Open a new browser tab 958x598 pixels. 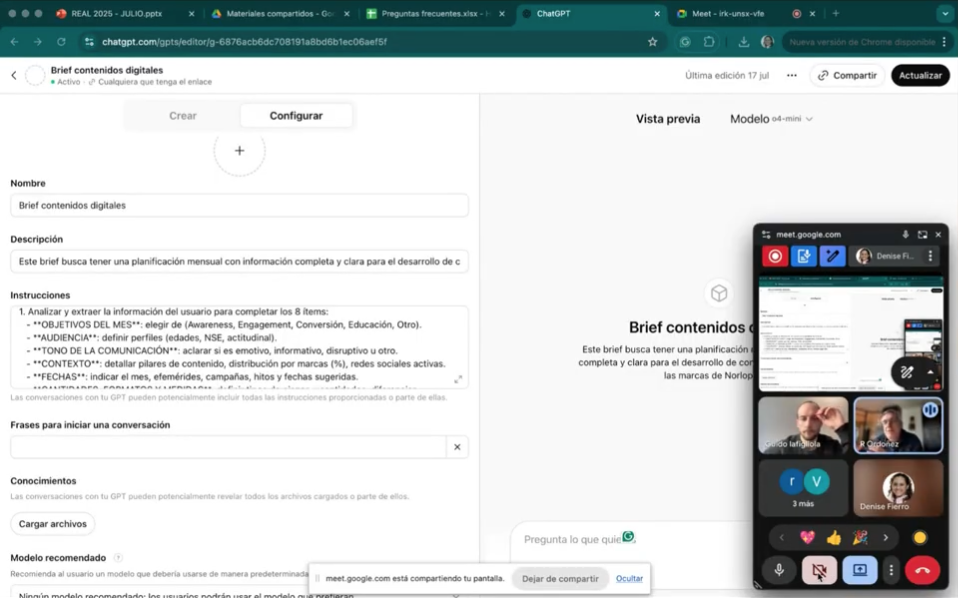point(836,13)
